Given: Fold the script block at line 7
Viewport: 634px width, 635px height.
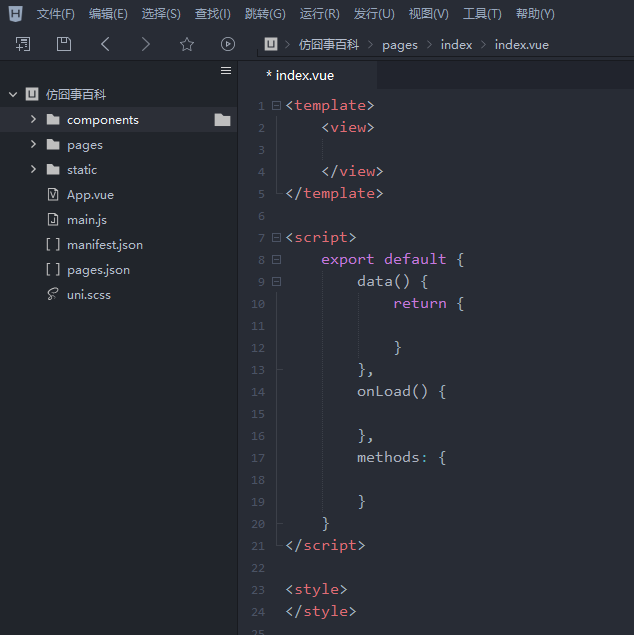Looking at the screenshot, I should pos(277,237).
